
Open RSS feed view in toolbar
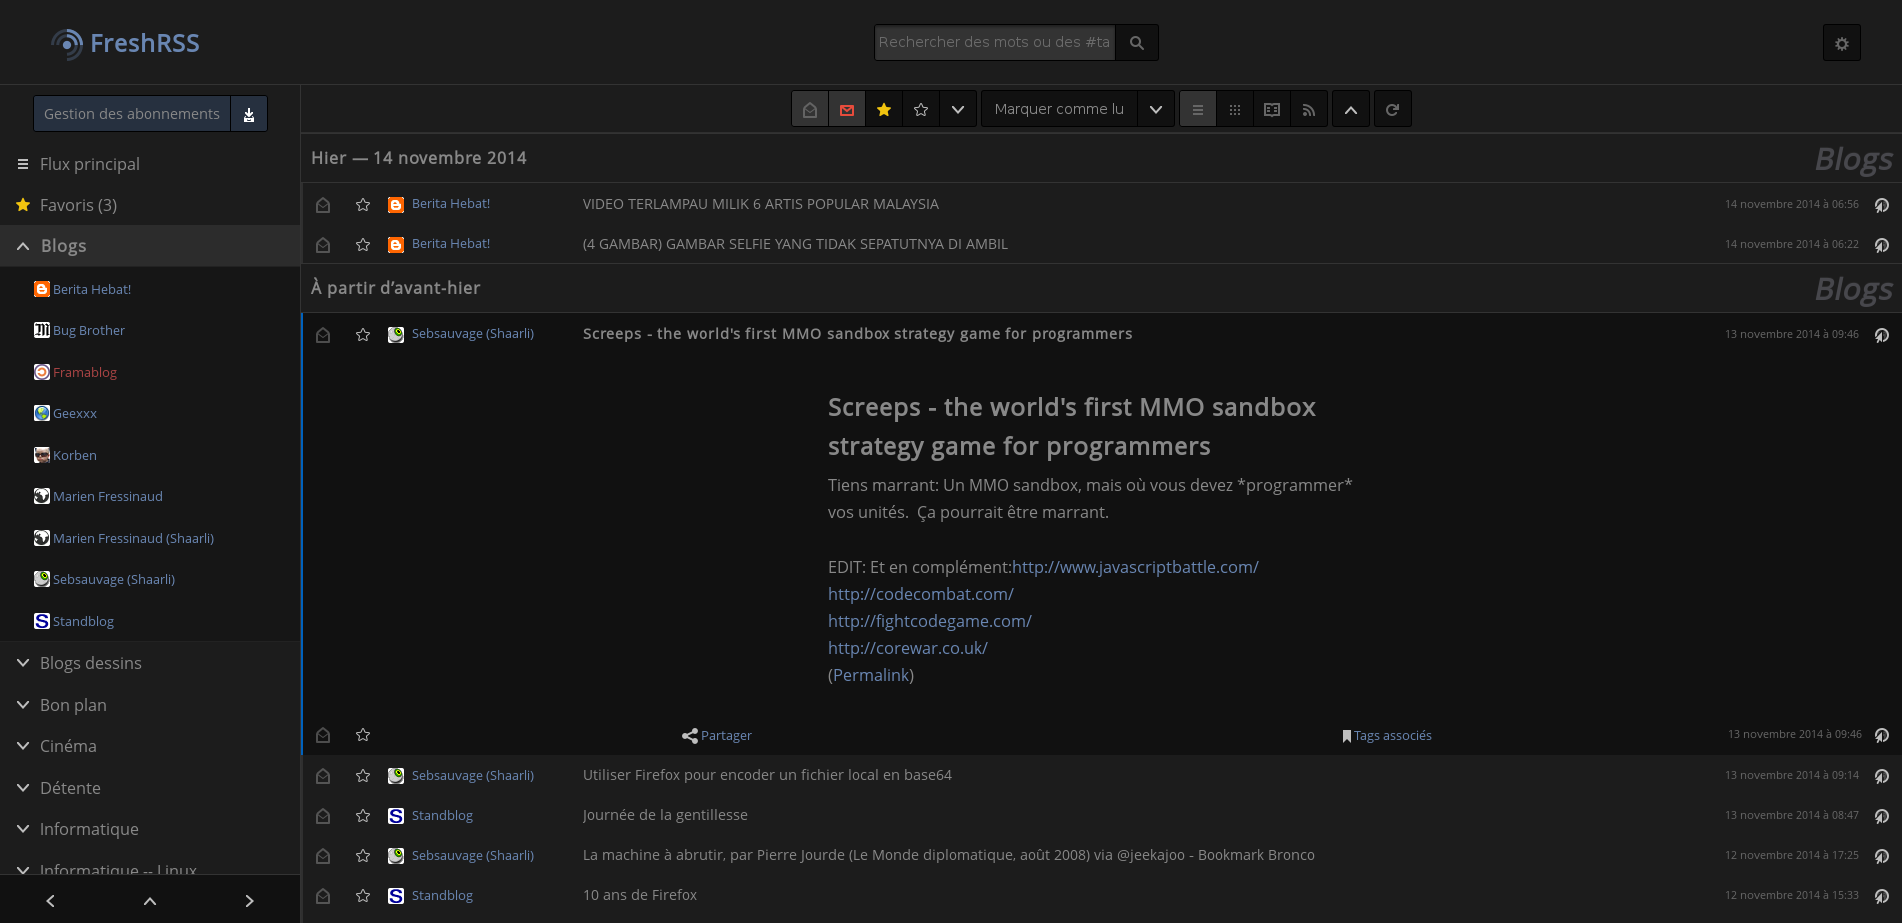point(1308,109)
